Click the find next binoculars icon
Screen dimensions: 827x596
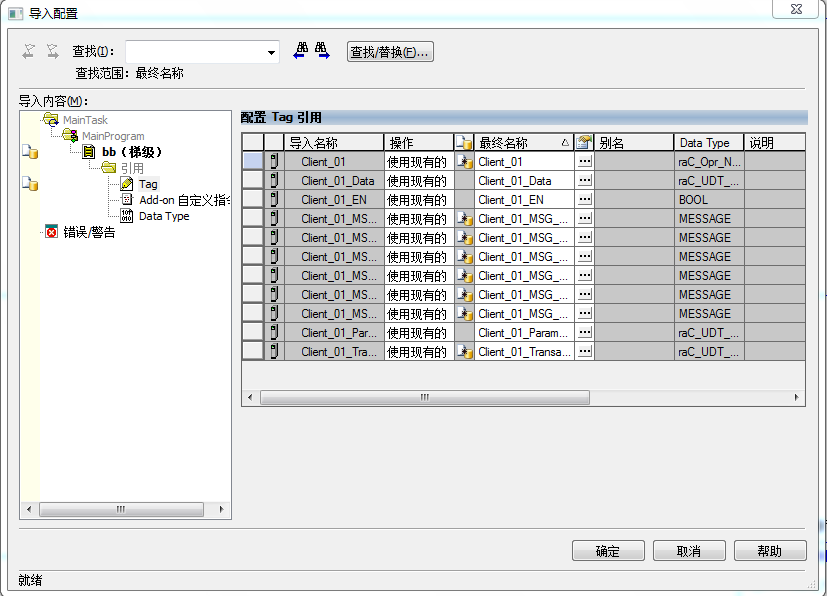point(322,51)
